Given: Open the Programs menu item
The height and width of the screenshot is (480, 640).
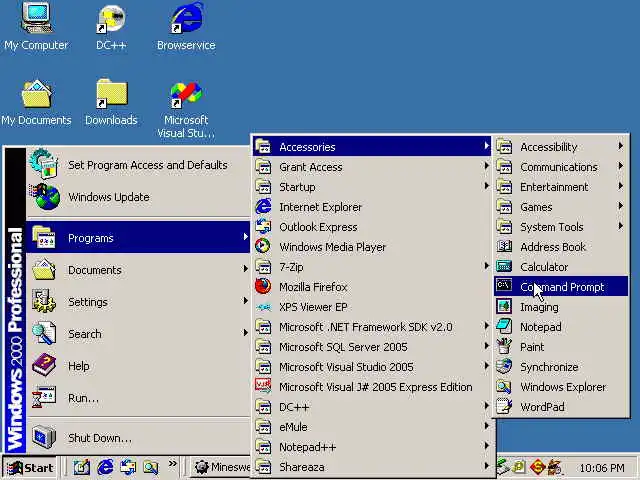Looking at the screenshot, I should pos(138,238).
